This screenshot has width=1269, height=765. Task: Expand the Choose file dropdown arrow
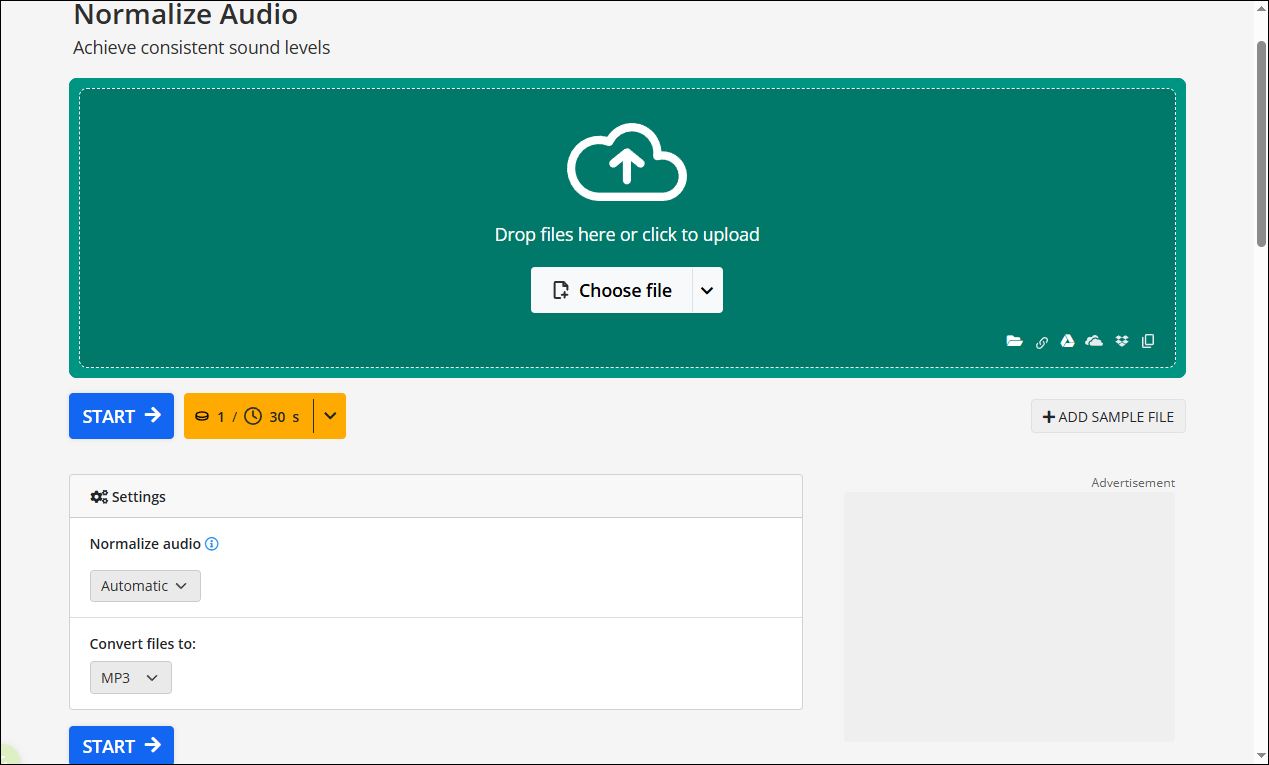(x=707, y=290)
